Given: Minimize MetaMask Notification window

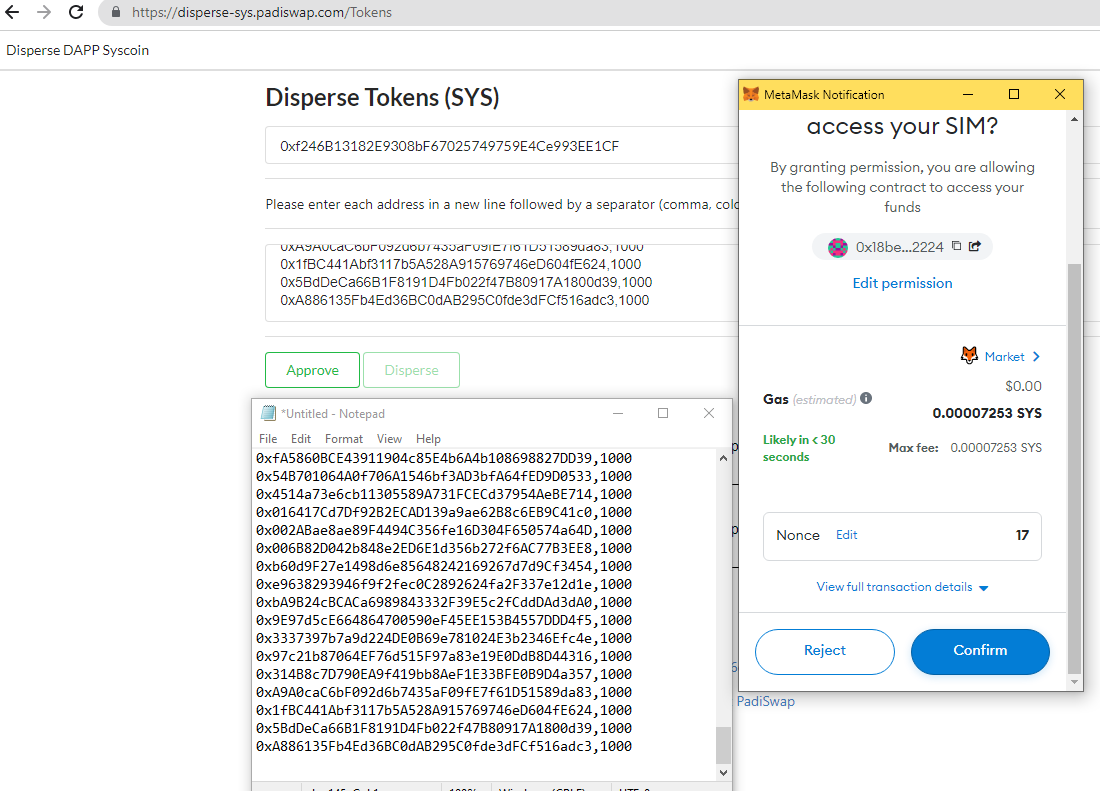Looking at the screenshot, I should [968, 94].
